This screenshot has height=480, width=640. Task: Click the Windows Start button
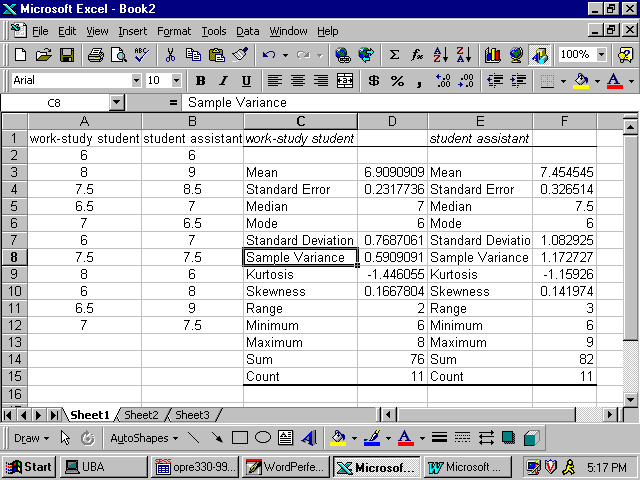pyautogui.click(x=29, y=467)
